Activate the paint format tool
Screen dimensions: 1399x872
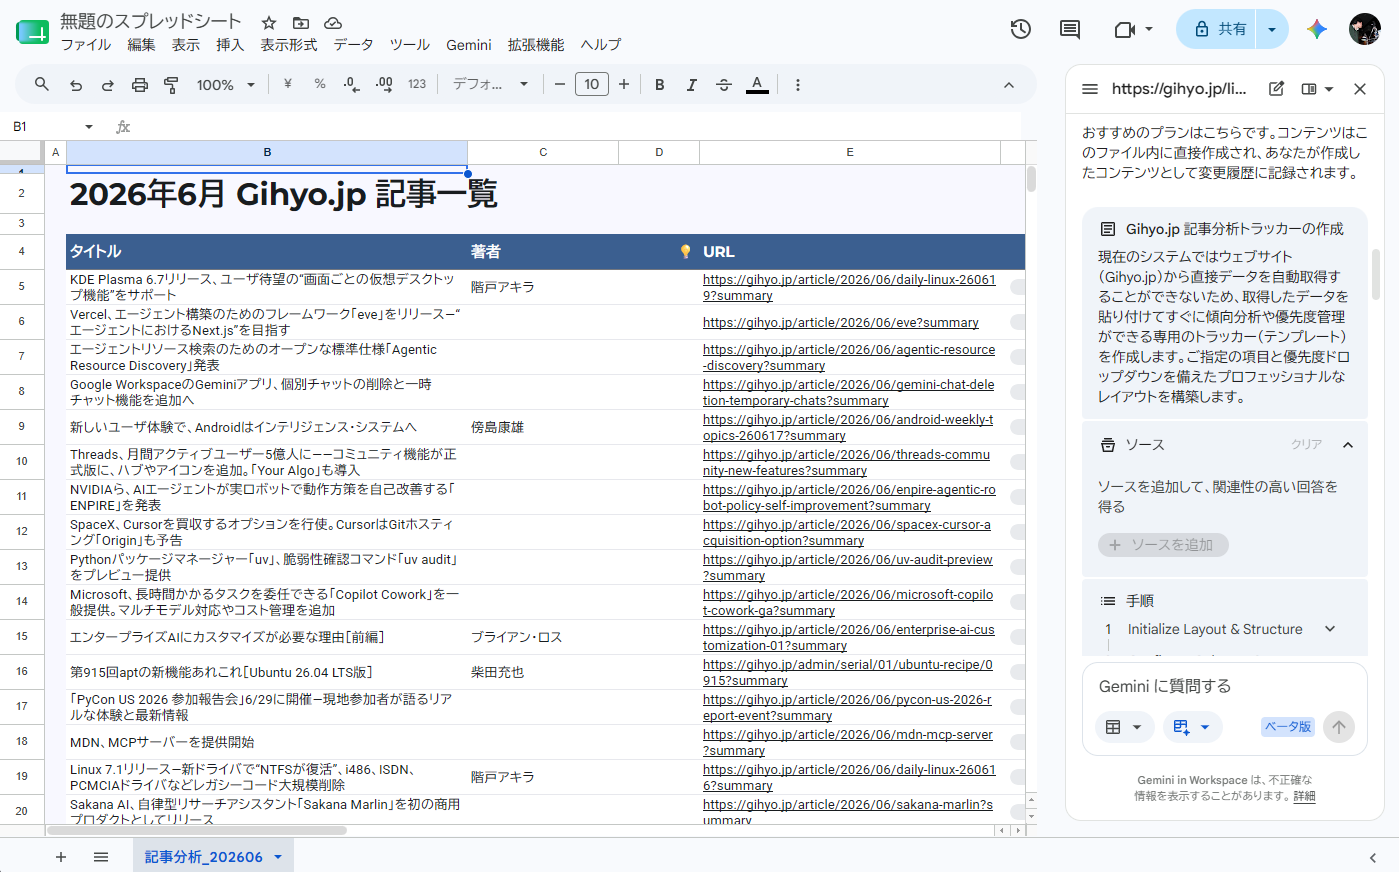tap(171, 85)
